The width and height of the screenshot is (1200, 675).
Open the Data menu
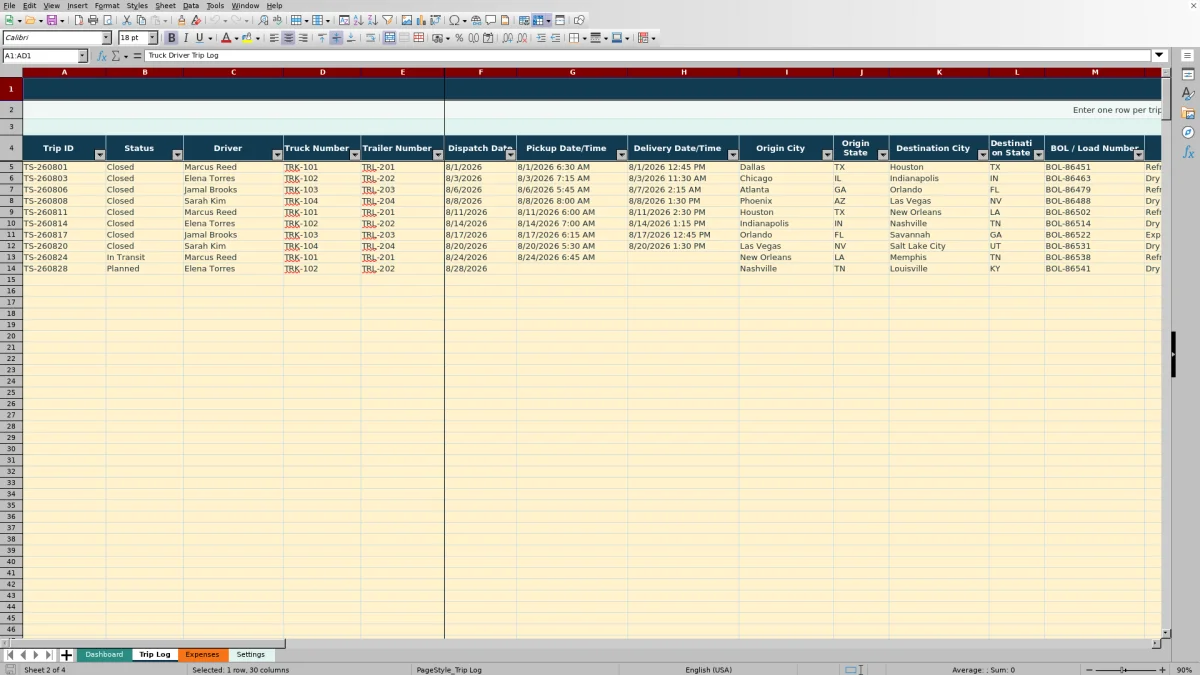[x=190, y=5]
